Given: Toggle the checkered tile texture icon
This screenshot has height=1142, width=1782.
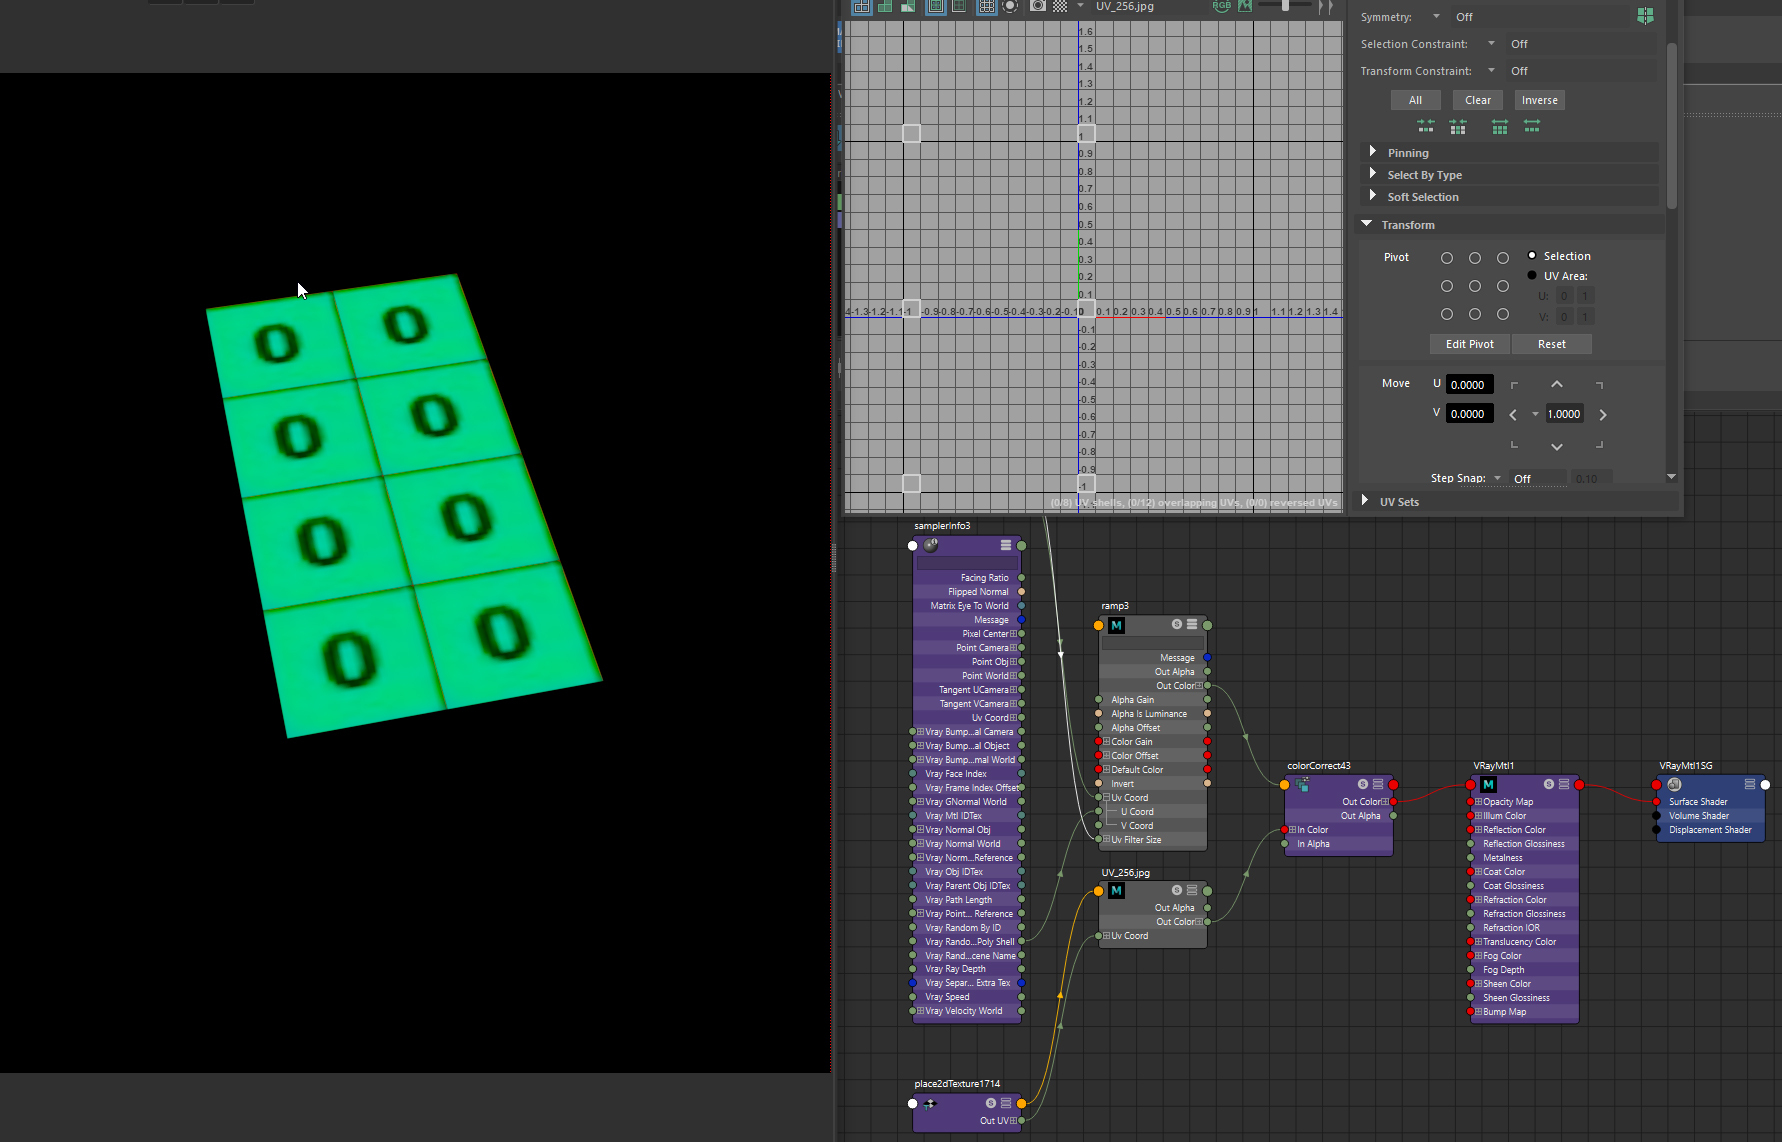Looking at the screenshot, I should 1060,6.
